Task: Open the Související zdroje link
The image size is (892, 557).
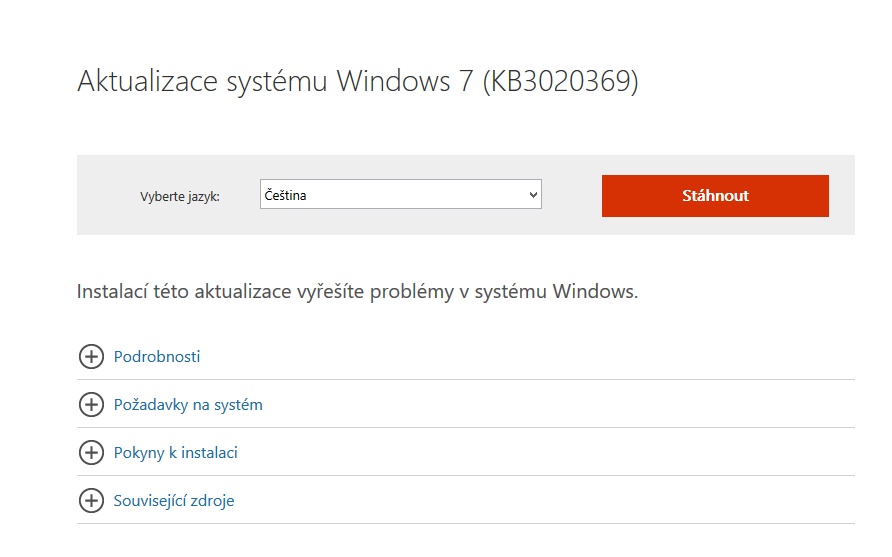Action: pyautogui.click(x=174, y=501)
